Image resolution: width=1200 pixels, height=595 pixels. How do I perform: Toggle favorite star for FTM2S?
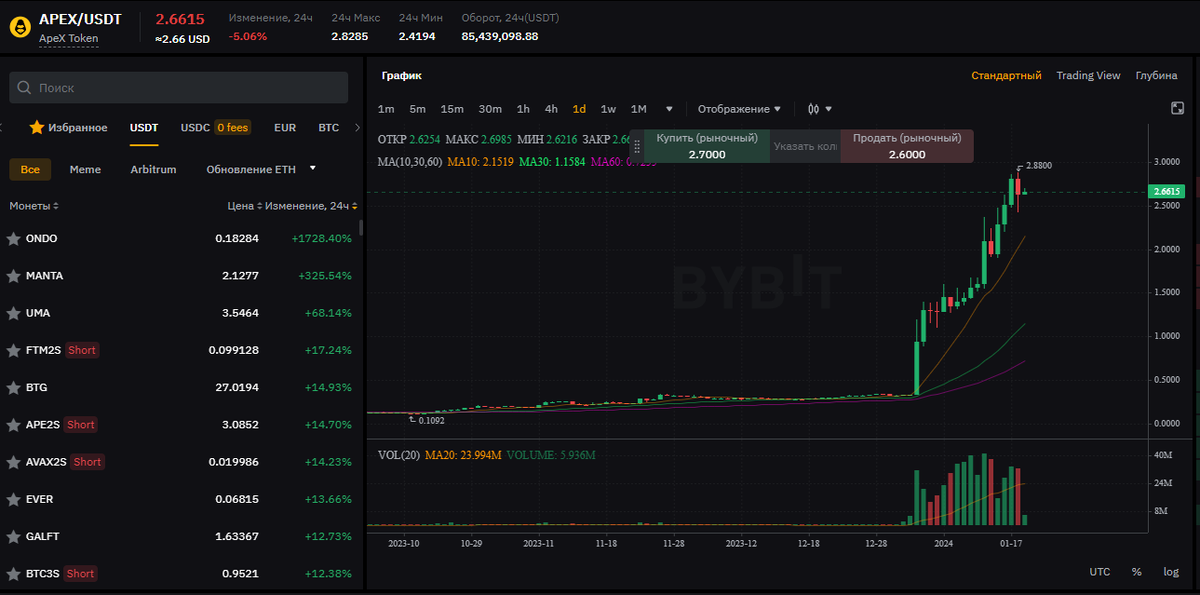coord(14,350)
